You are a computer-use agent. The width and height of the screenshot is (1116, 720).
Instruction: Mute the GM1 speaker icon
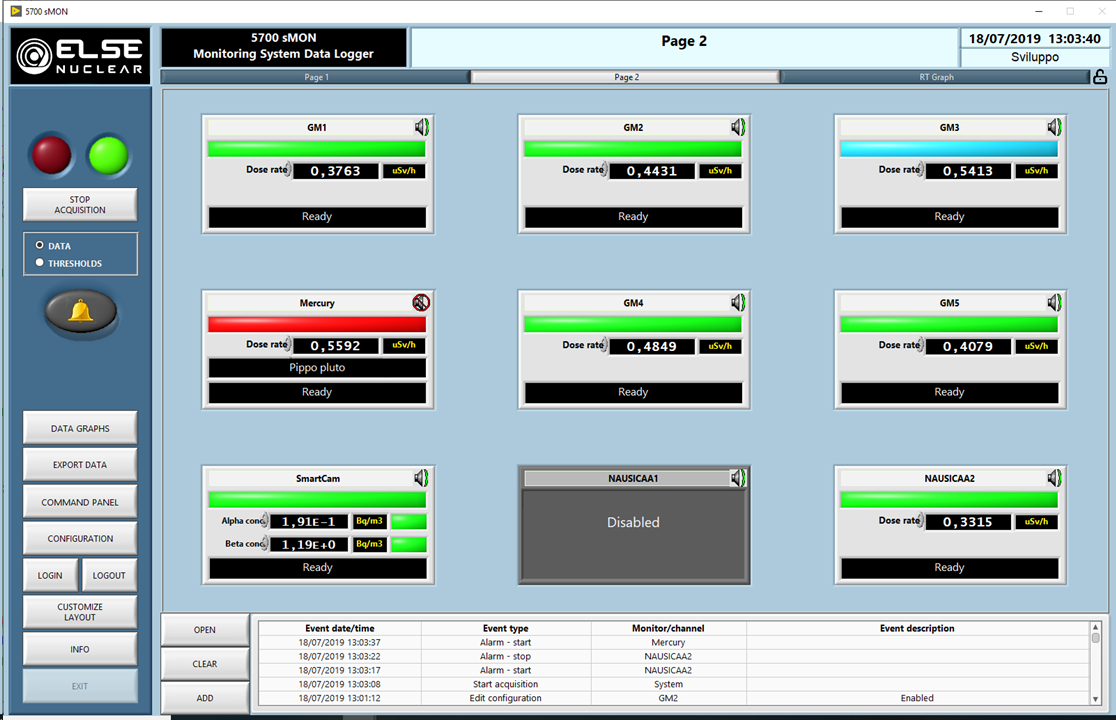(421, 127)
